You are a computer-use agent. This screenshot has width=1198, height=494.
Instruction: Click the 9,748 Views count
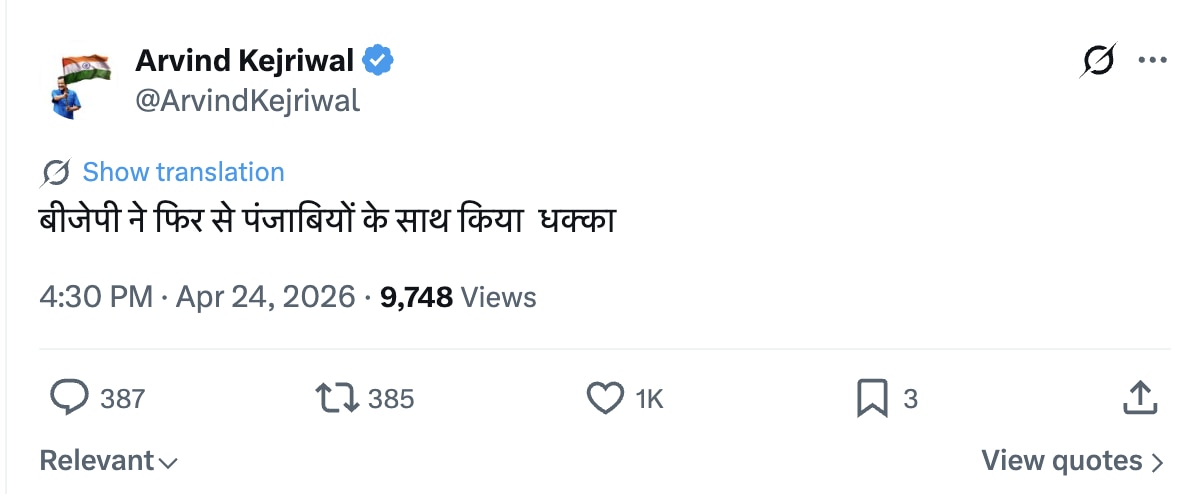458,297
